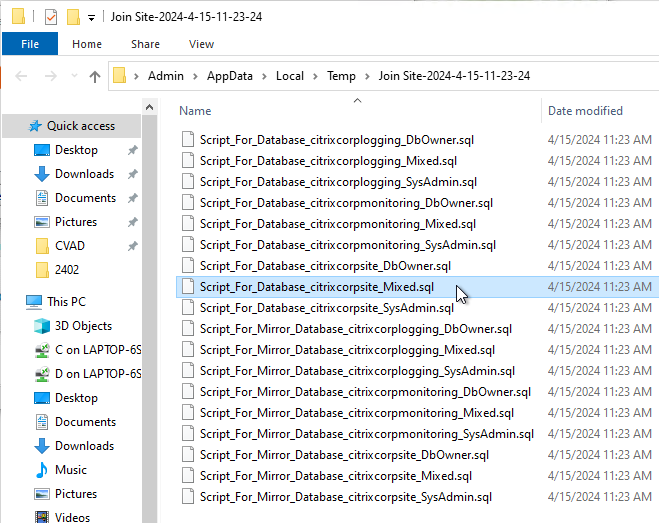The width and height of the screenshot is (659, 523).
Task: Expand the chevron after Admin in breadcrumb
Action: tap(195, 76)
